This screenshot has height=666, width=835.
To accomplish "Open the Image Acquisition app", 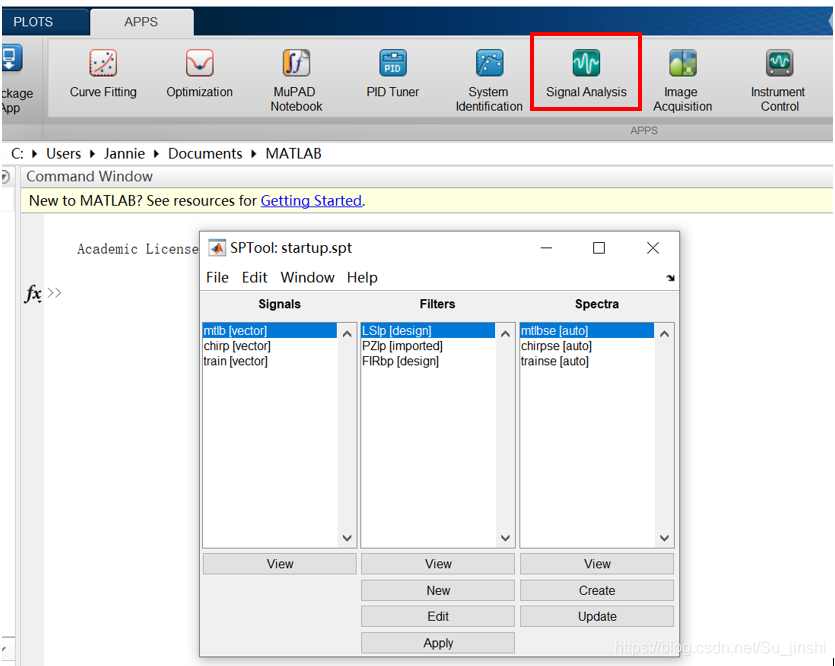I will [682, 81].
